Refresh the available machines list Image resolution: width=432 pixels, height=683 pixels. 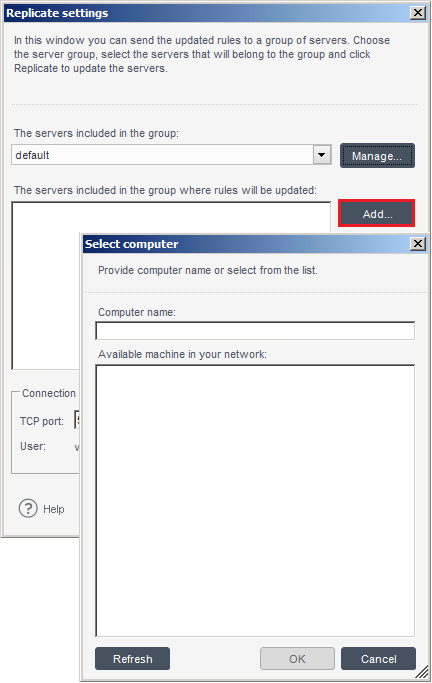tap(132, 658)
